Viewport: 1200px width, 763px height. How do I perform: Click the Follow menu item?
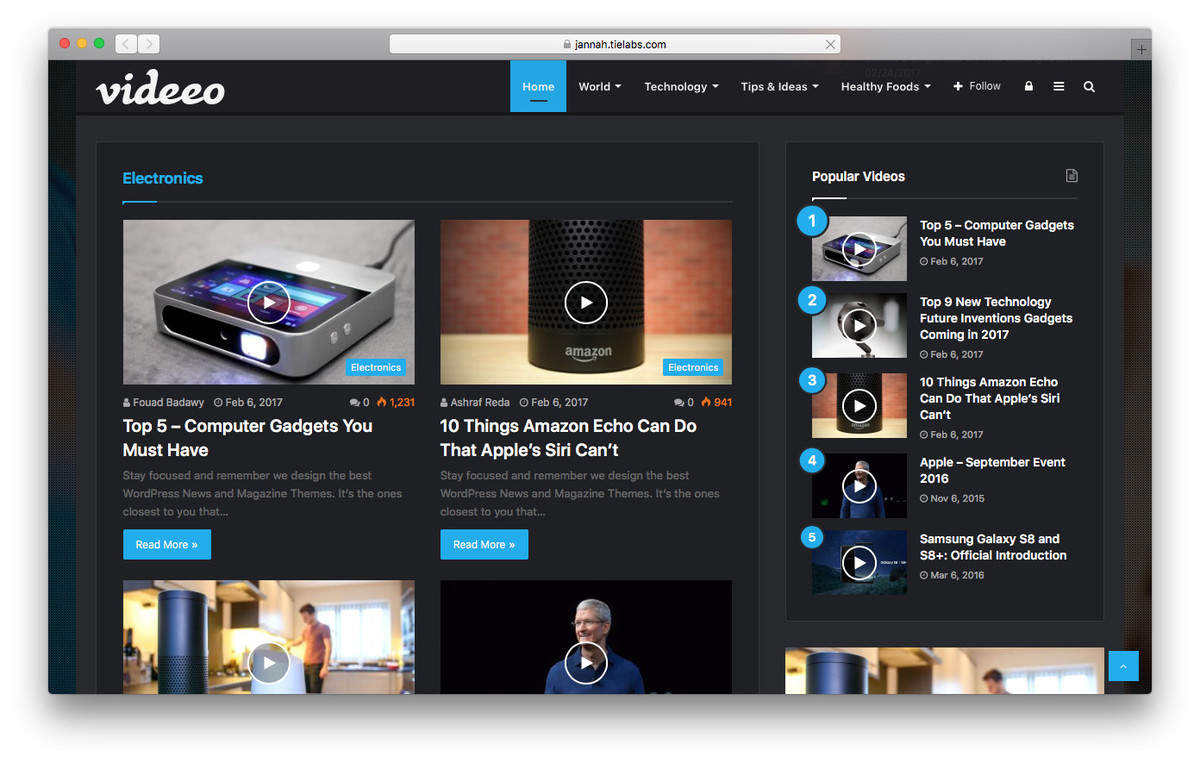tap(977, 86)
